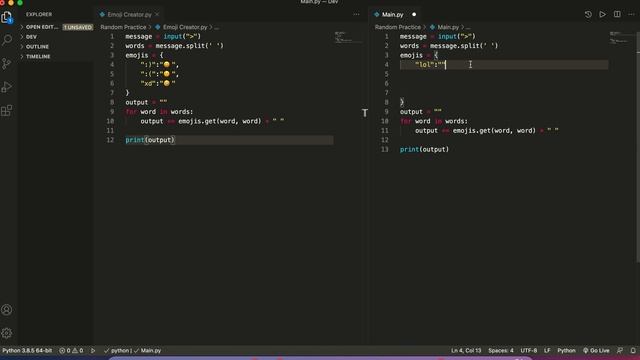Change end of line sequence LF
640x360 pixels.
point(547,351)
